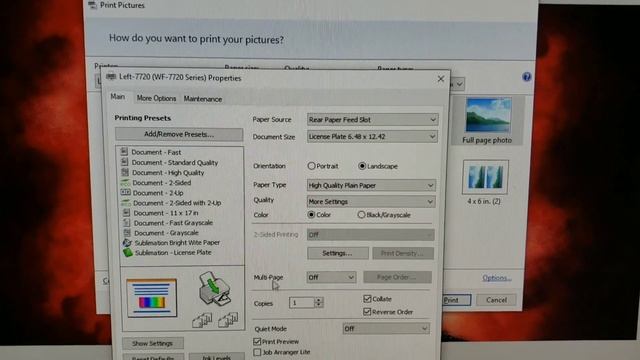Switch to the More Options tab
The image size is (640, 360).
(156, 98)
